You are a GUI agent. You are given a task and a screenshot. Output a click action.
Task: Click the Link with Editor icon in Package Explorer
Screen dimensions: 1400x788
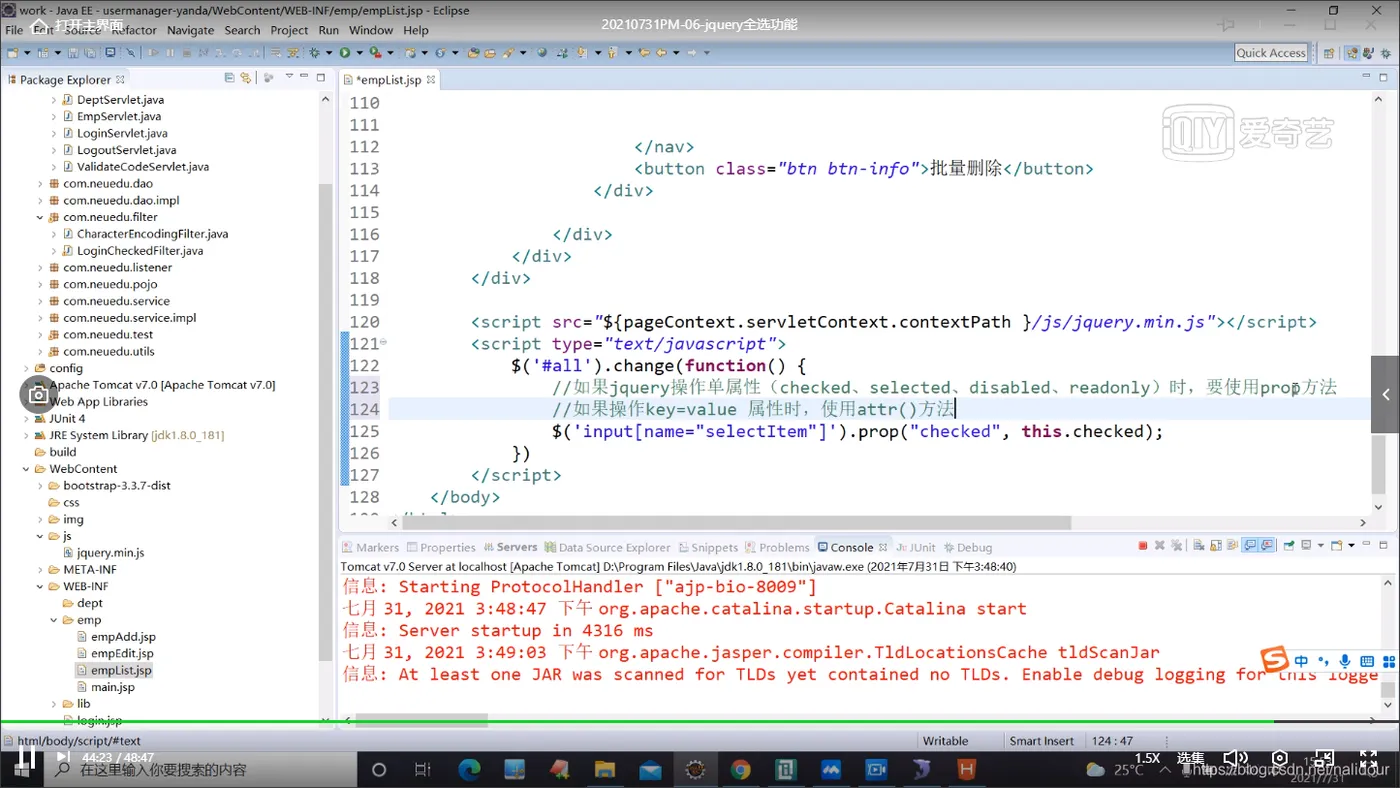(245, 78)
